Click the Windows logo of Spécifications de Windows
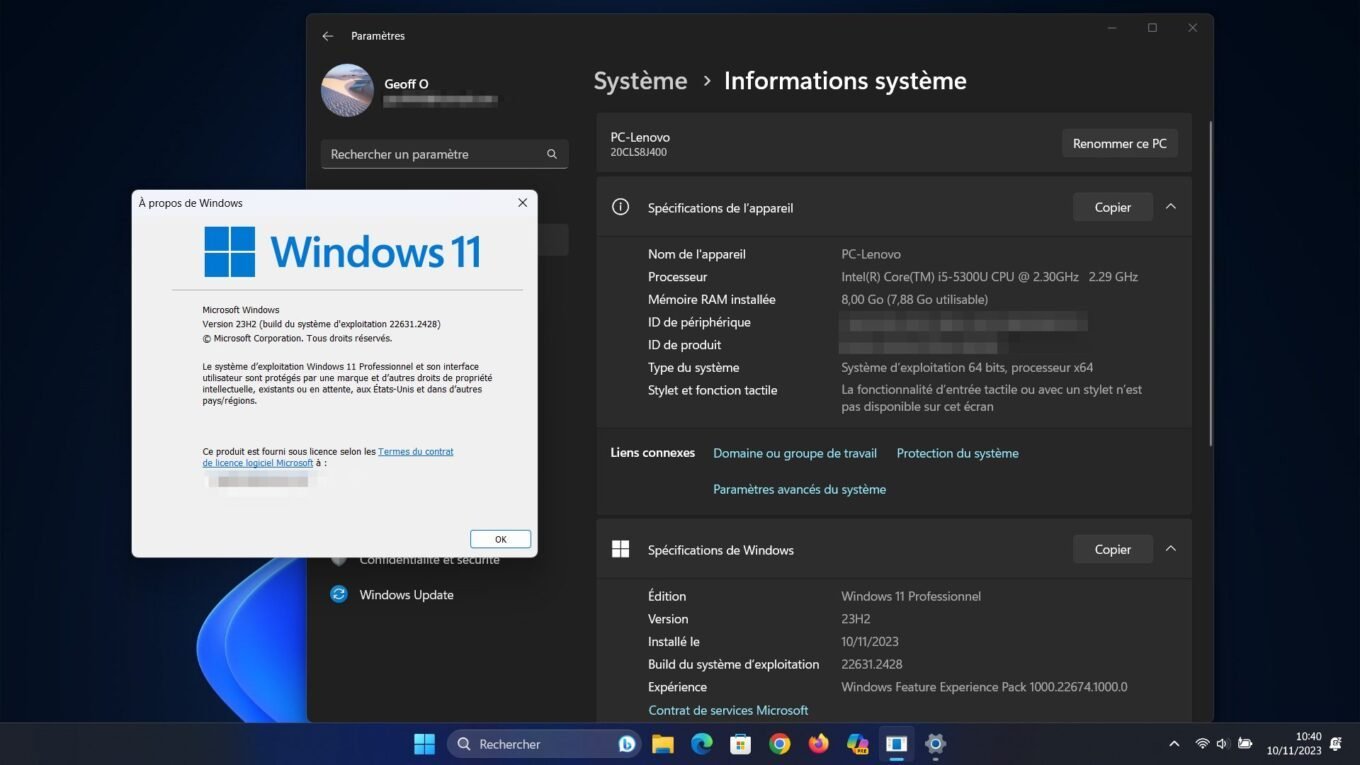 tap(620, 549)
